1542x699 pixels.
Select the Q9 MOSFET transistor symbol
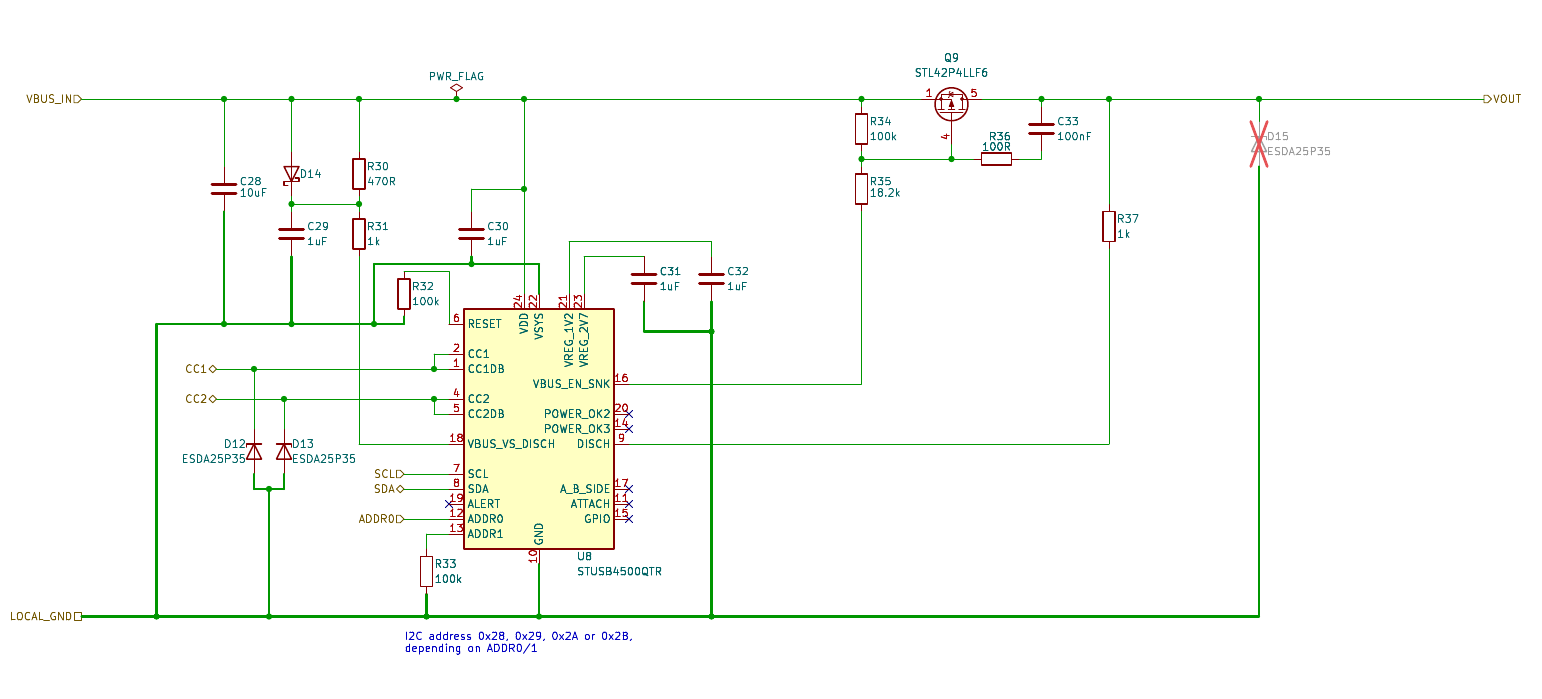point(951,102)
